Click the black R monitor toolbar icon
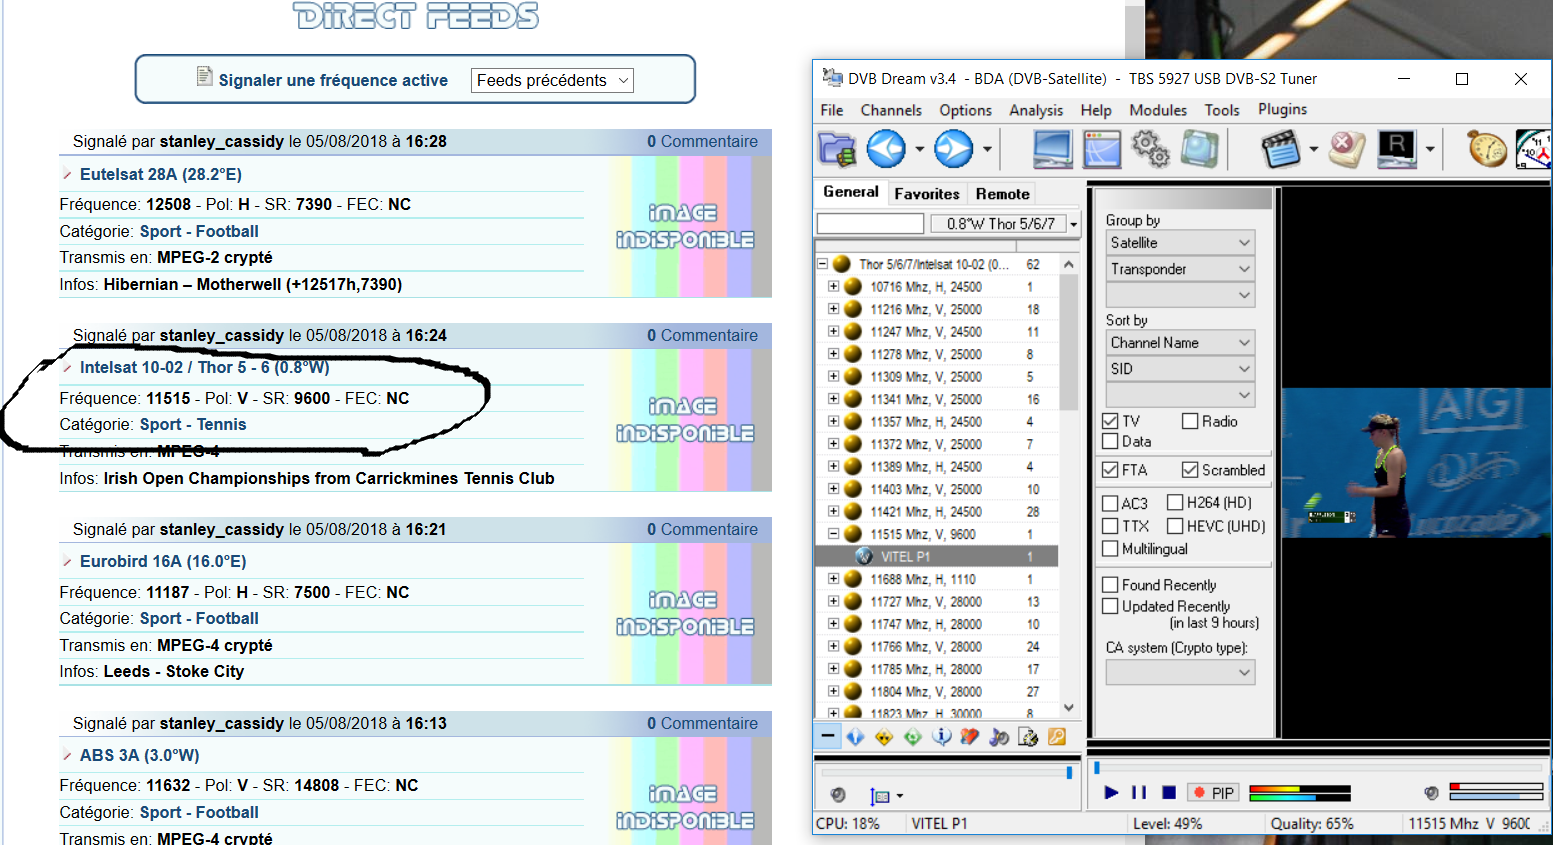Viewport: 1553px width, 845px height. [x=1397, y=149]
